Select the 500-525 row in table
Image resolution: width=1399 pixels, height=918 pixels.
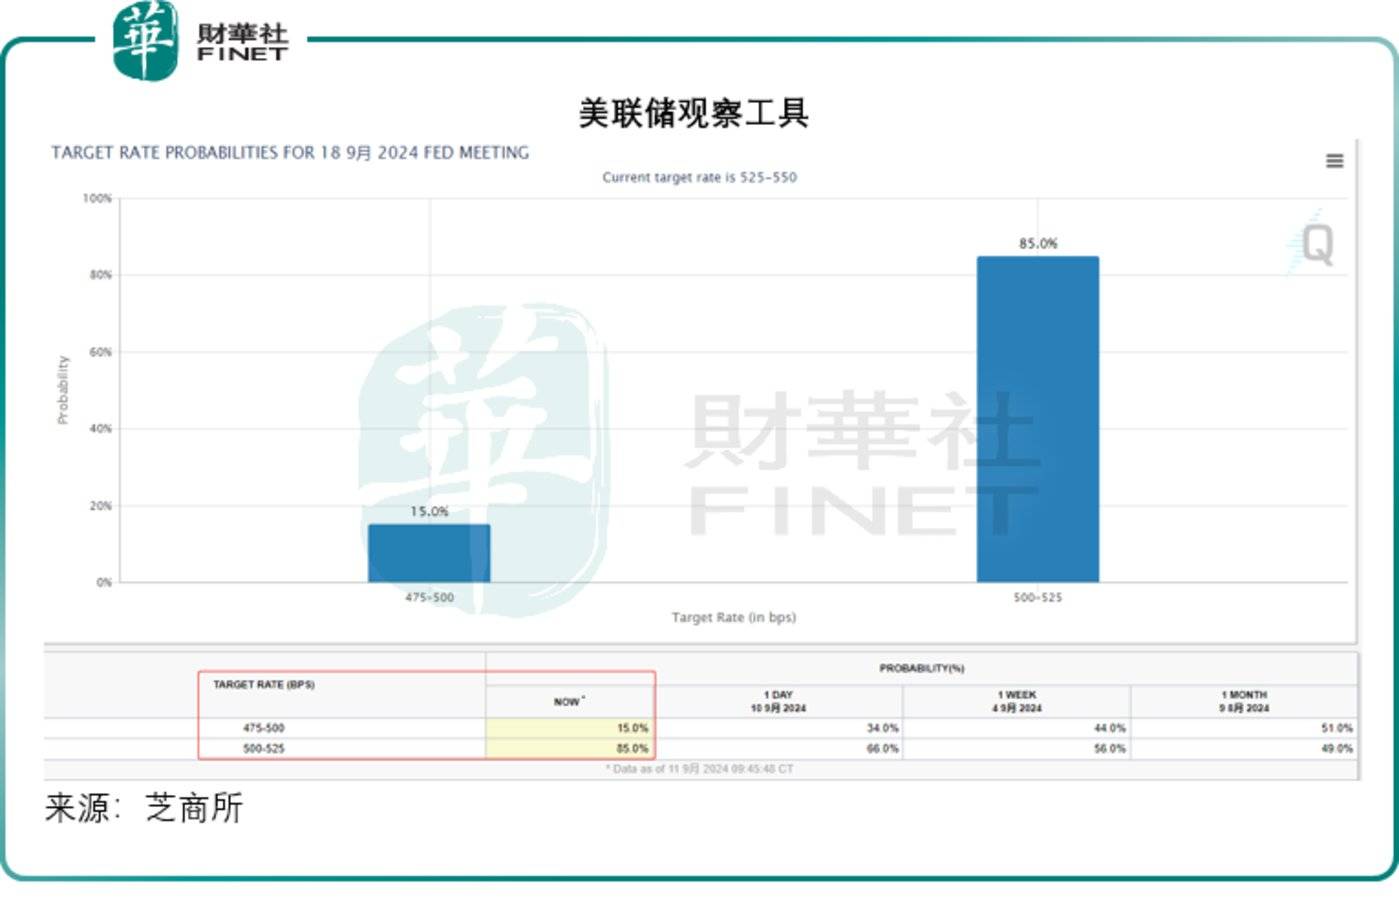(264, 748)
